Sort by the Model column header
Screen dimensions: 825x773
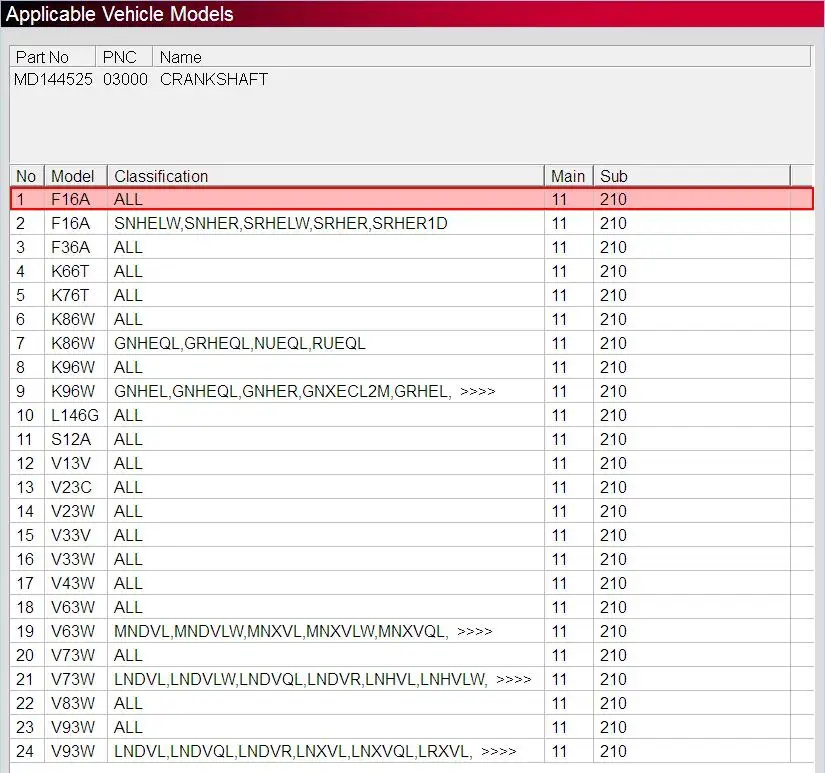[76, 176]
